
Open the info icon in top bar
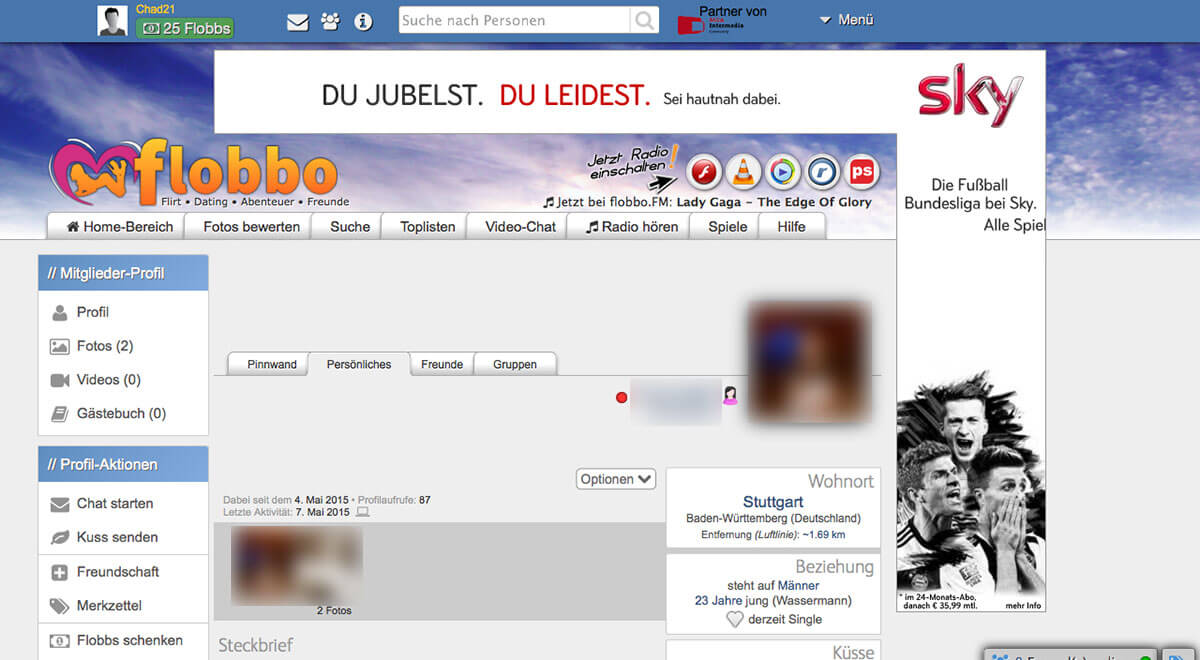tap(363, 22)
